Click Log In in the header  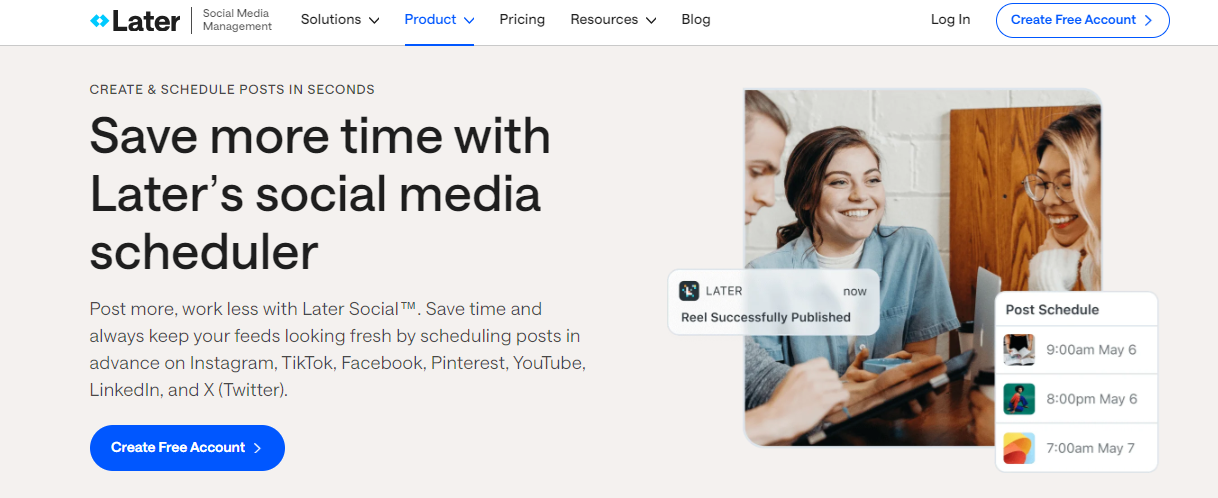click(x=950, y=20)
